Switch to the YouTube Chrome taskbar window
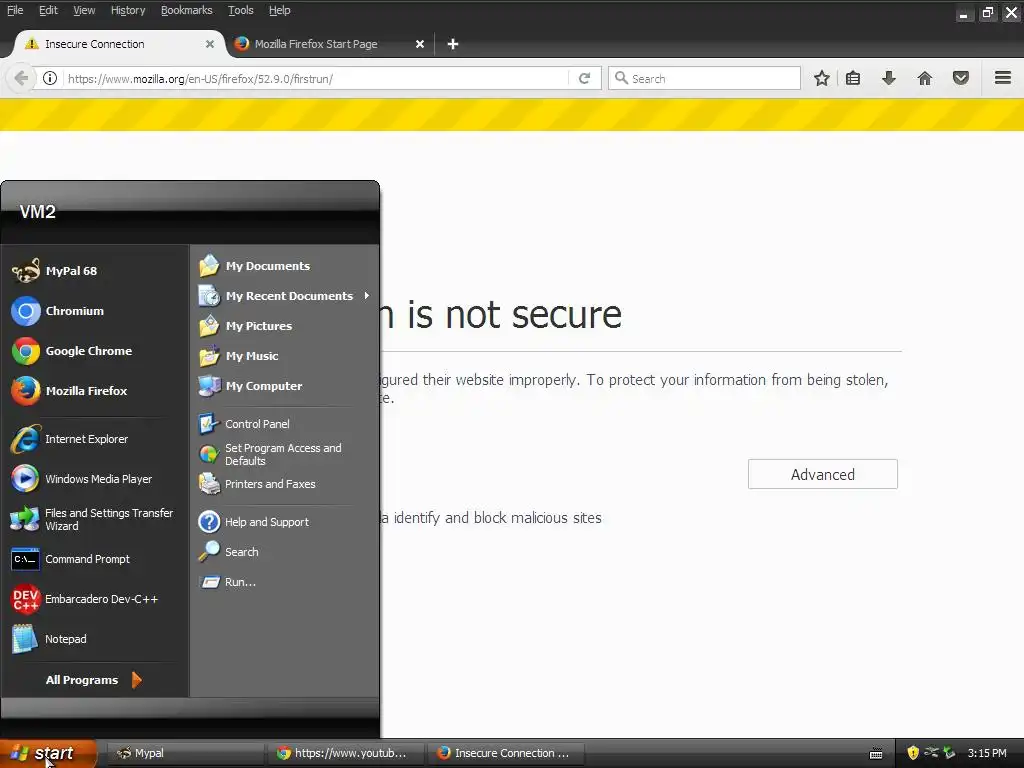 tap(345, 753)
